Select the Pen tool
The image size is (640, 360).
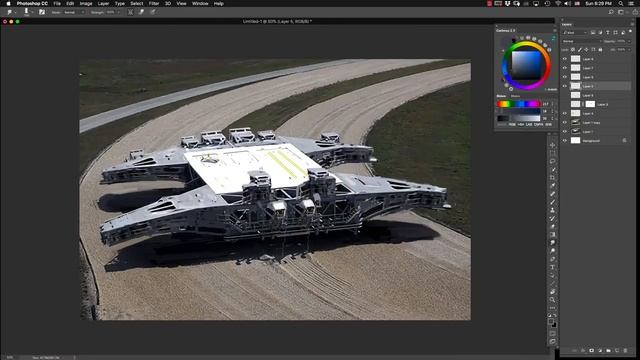tap(553, 259)
